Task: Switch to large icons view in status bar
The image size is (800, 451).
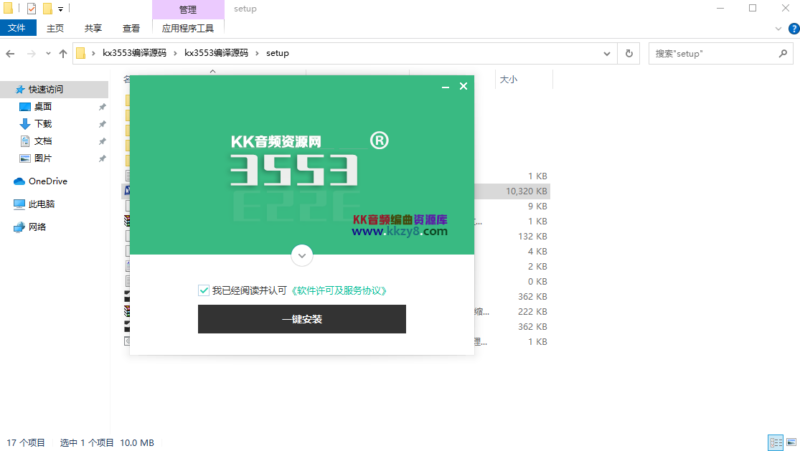Action: tap(791, 442)
